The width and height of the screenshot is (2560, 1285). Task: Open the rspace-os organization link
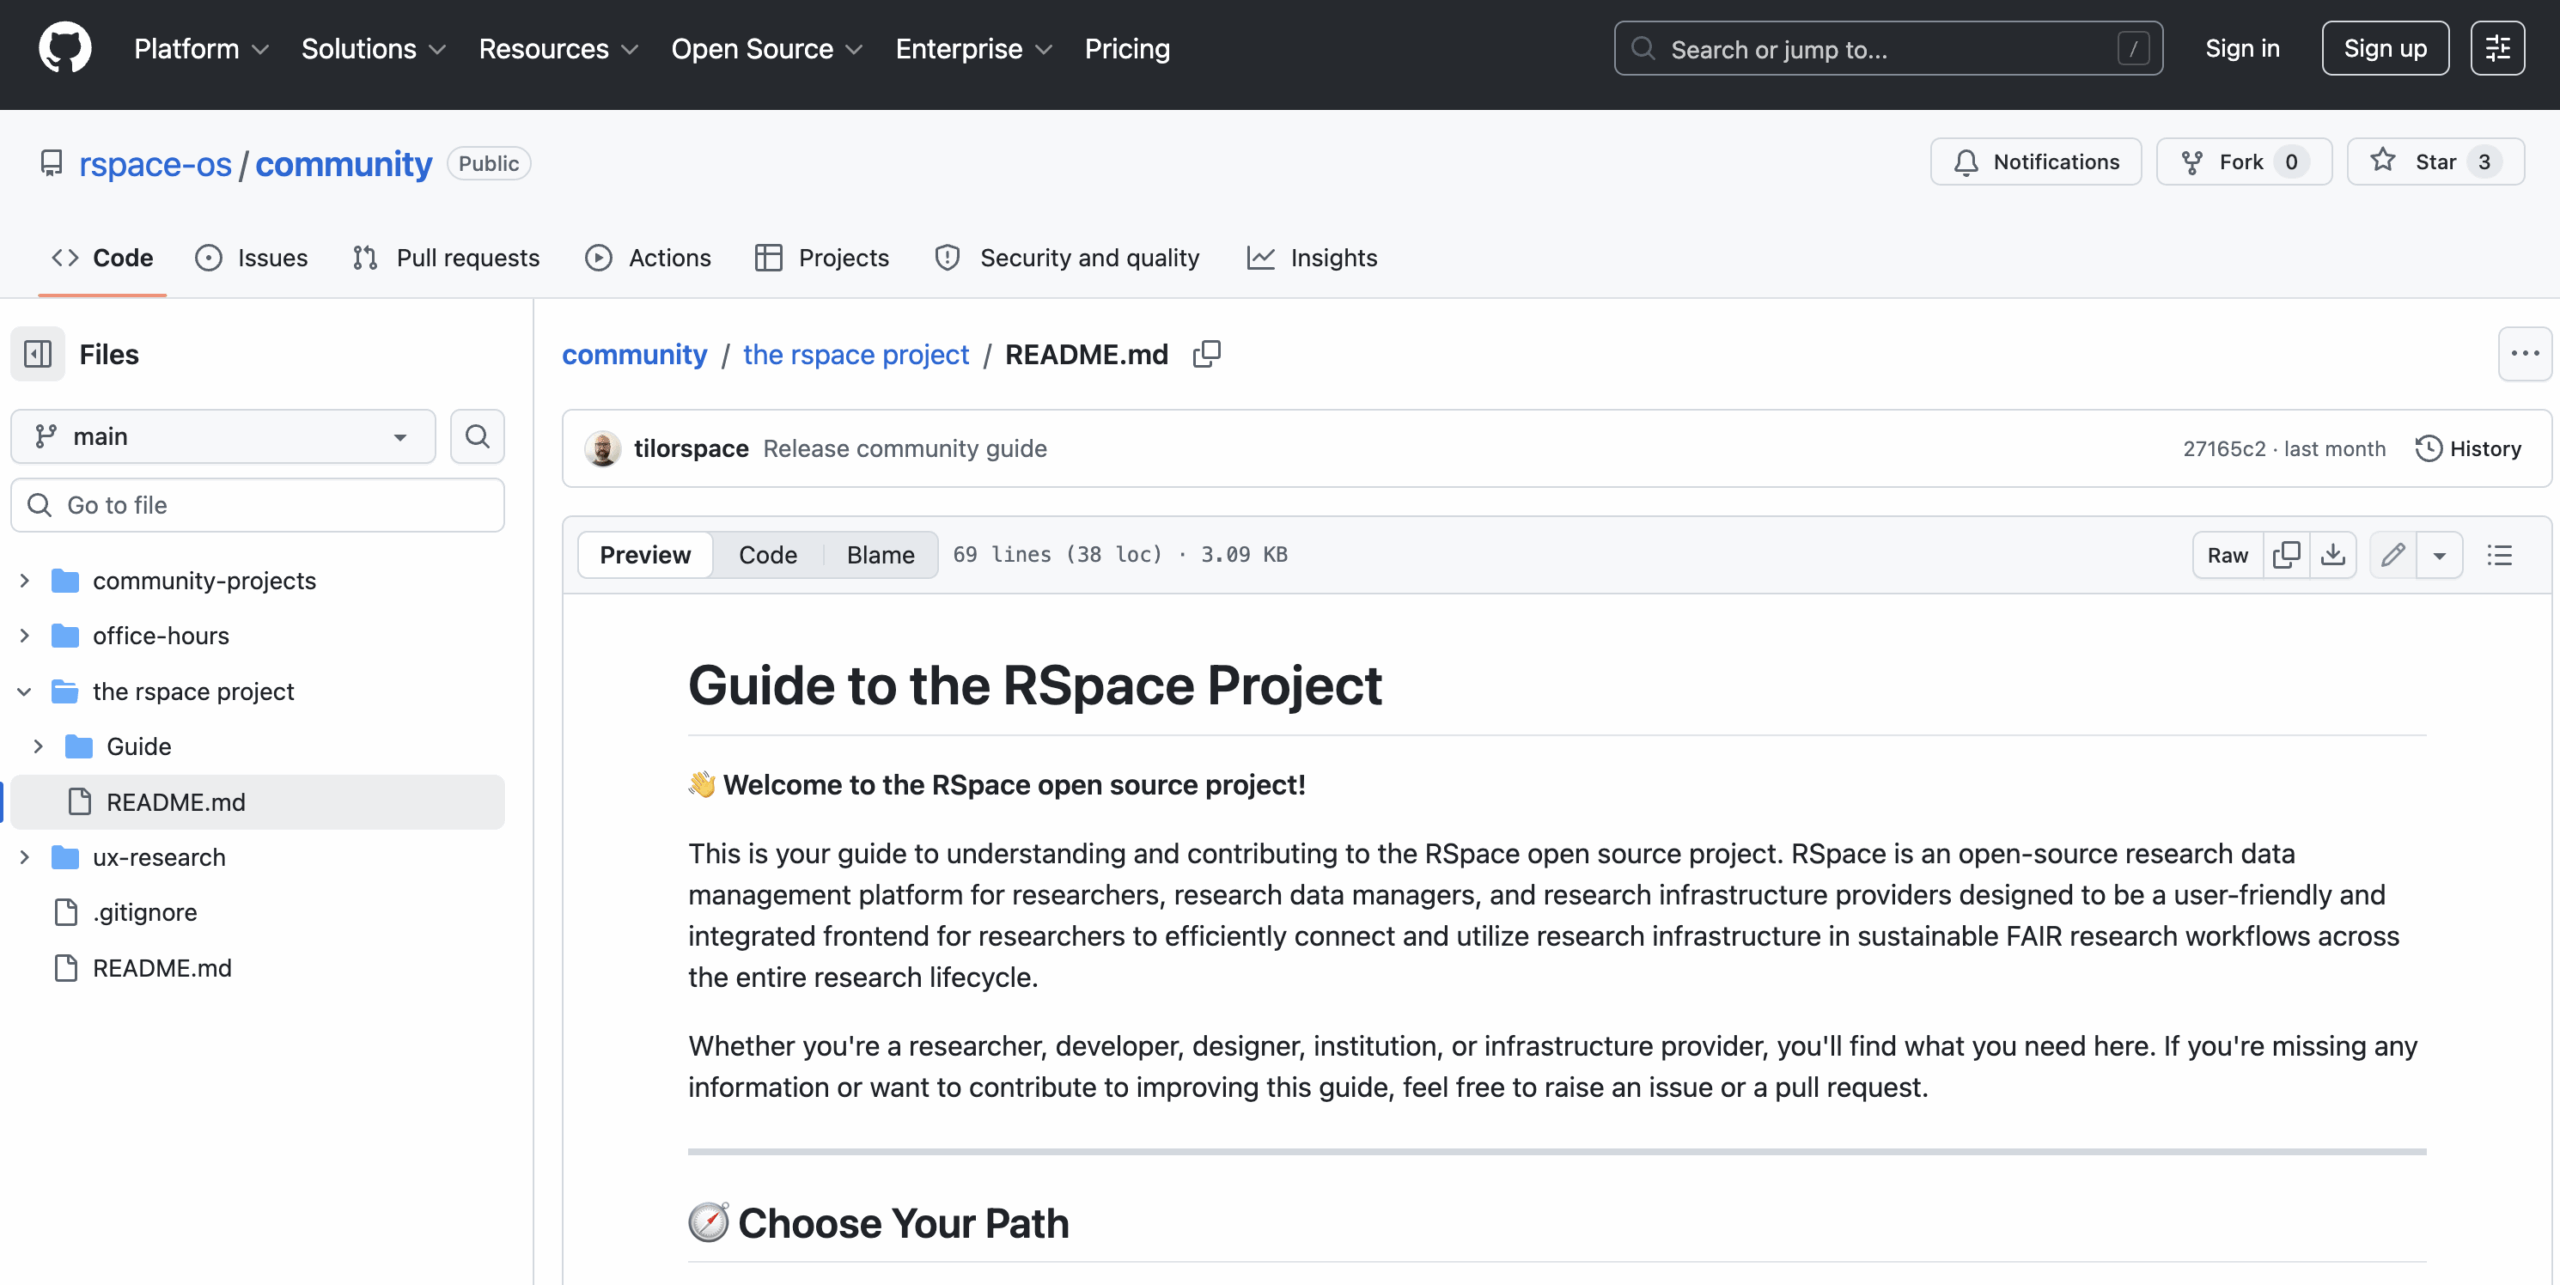[155, 163]
